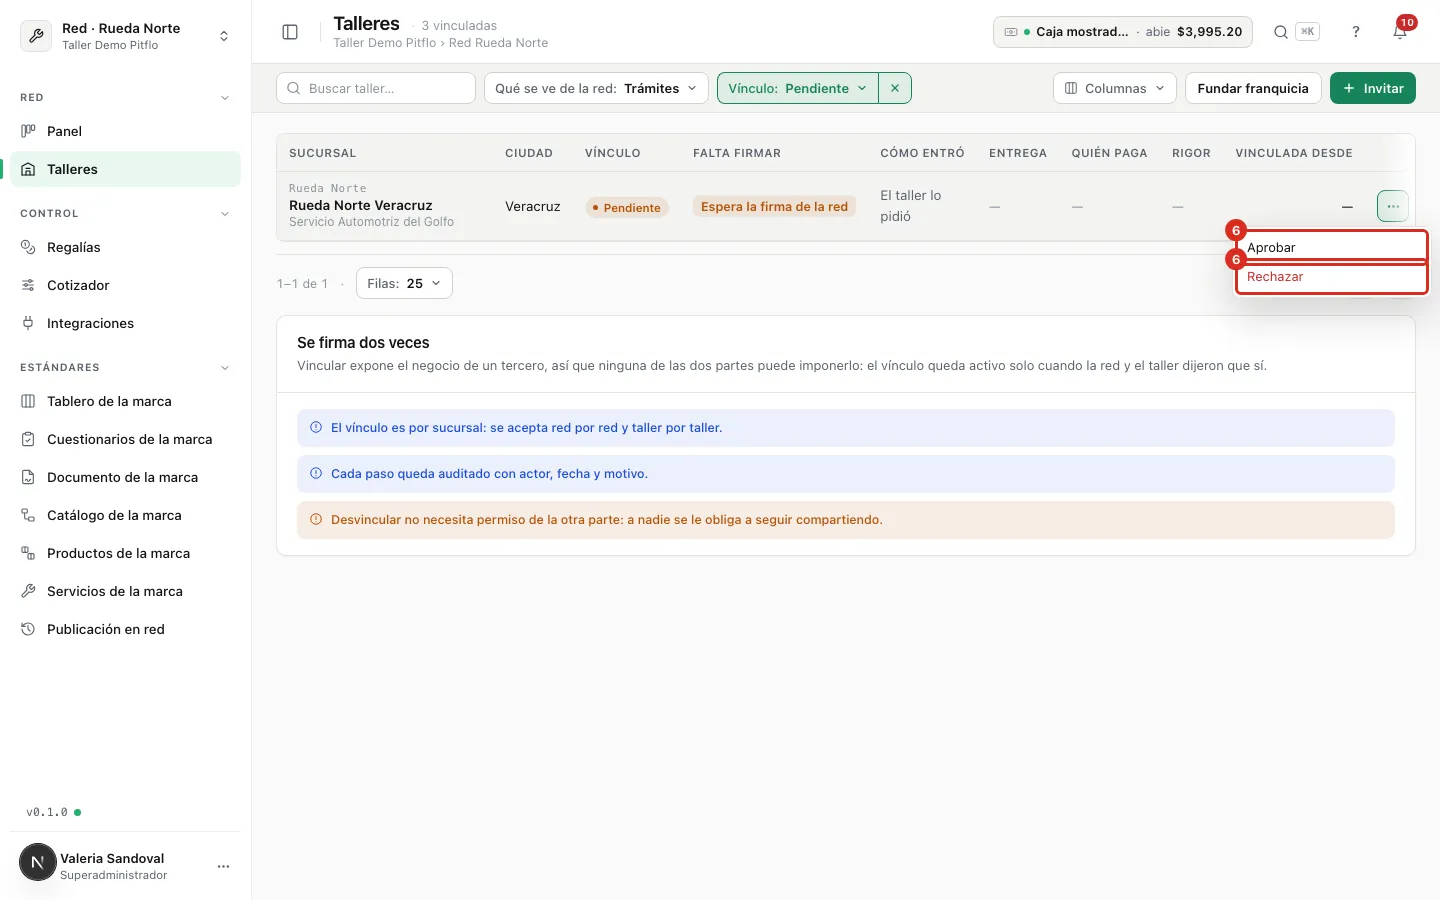The image size is (1440, 900).
Task: Click the wrench workspace logo icon
Action: click(x=36, y=36)
